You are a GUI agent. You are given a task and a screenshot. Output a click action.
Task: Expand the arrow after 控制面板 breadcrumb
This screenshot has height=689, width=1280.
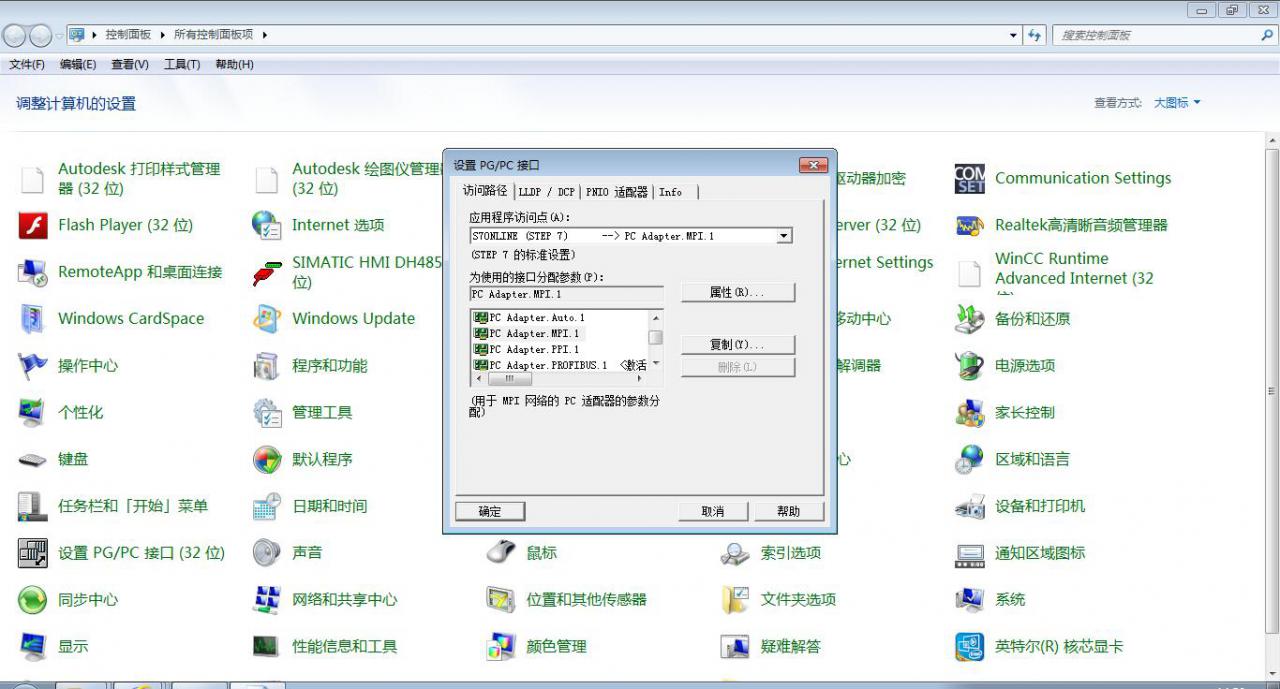coord(162,35)
